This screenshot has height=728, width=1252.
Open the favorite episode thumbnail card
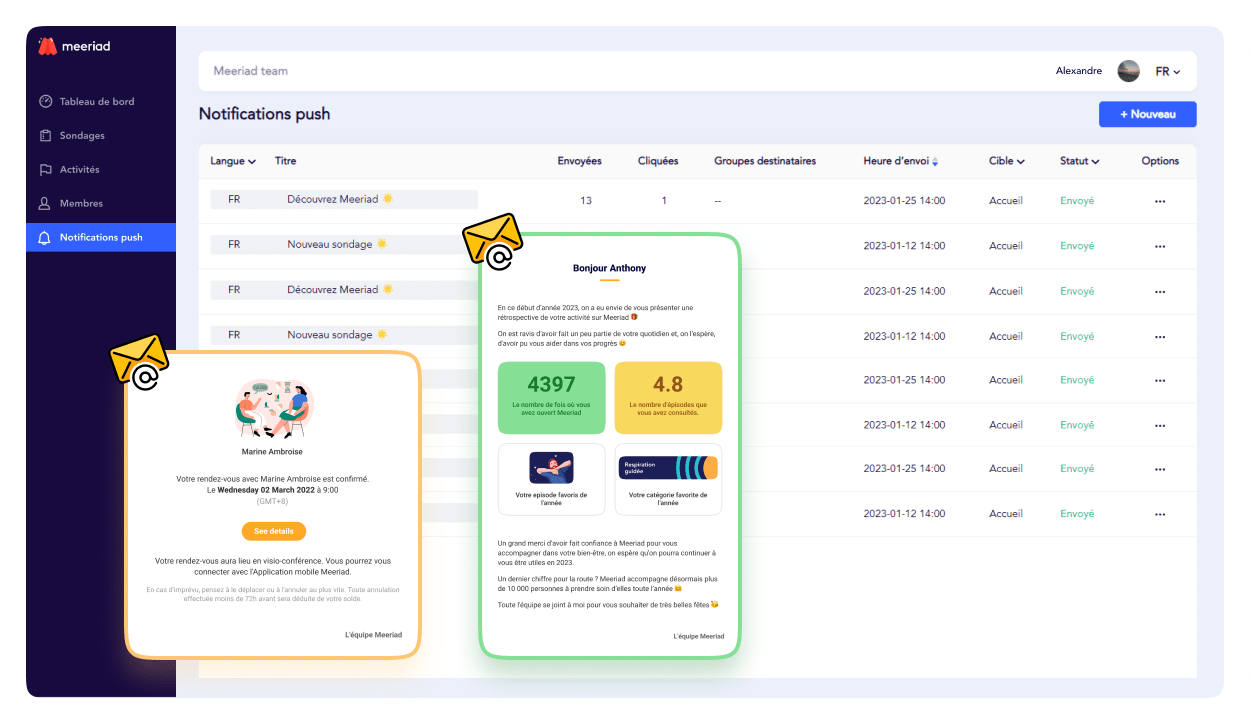pyautogui.click(x=551, y=479)
